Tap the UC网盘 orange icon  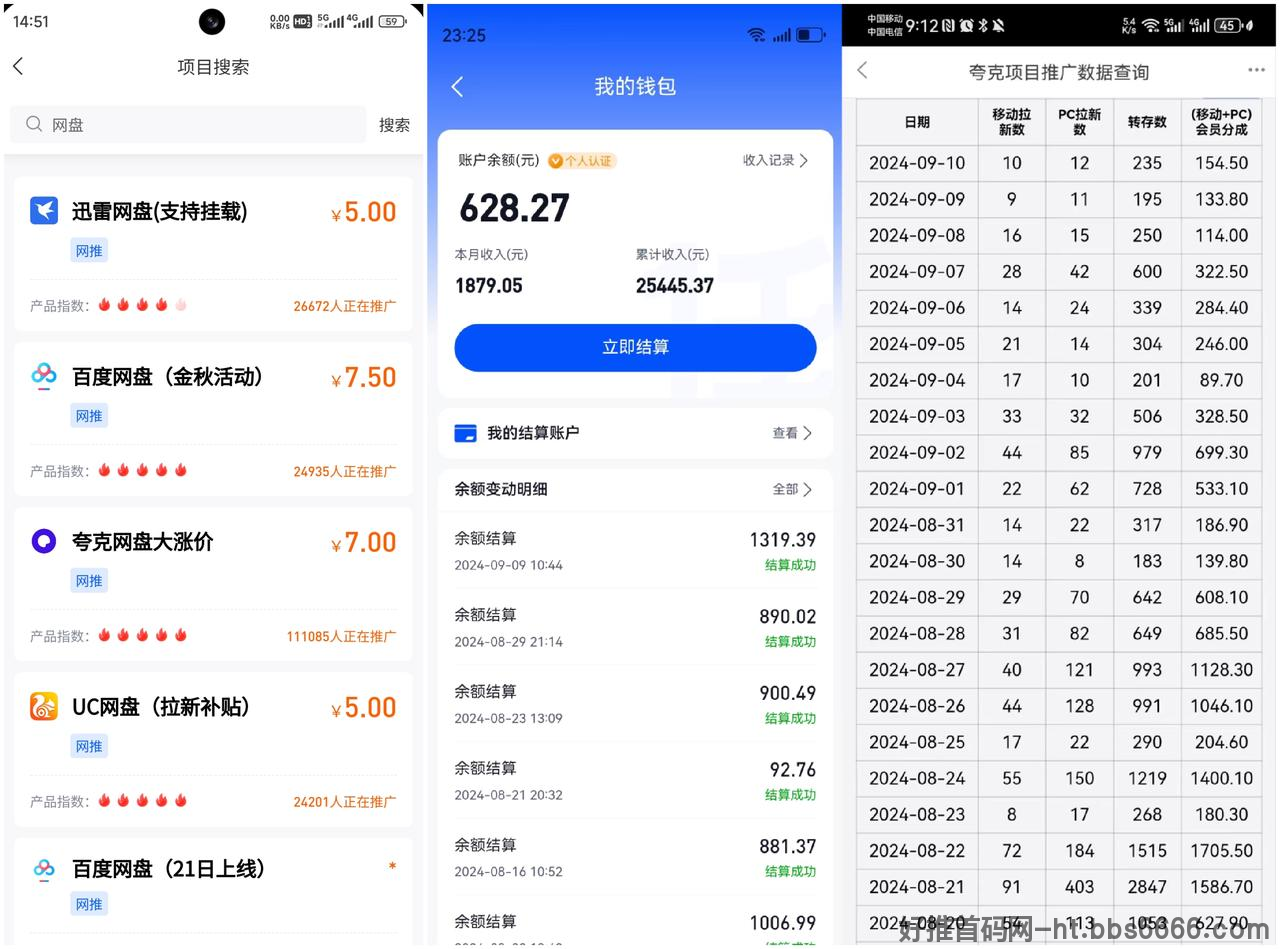tap(44, 706)
